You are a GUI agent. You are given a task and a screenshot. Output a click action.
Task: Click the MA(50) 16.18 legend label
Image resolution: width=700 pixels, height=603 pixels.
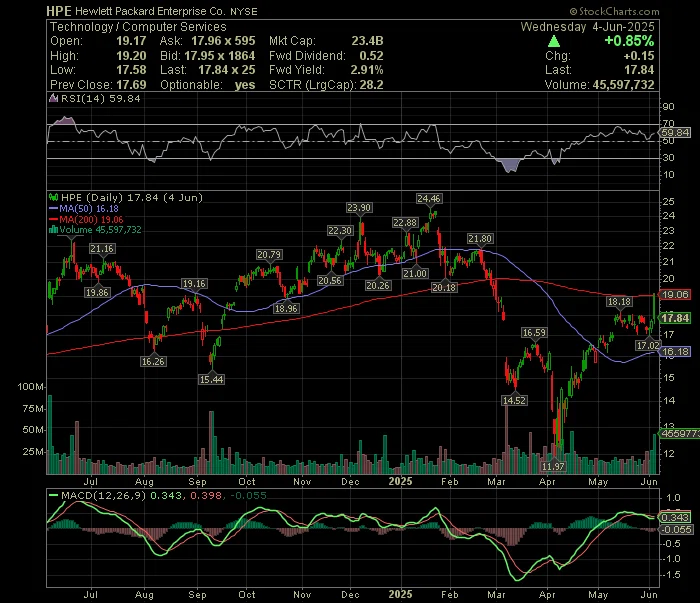(89, 208)
